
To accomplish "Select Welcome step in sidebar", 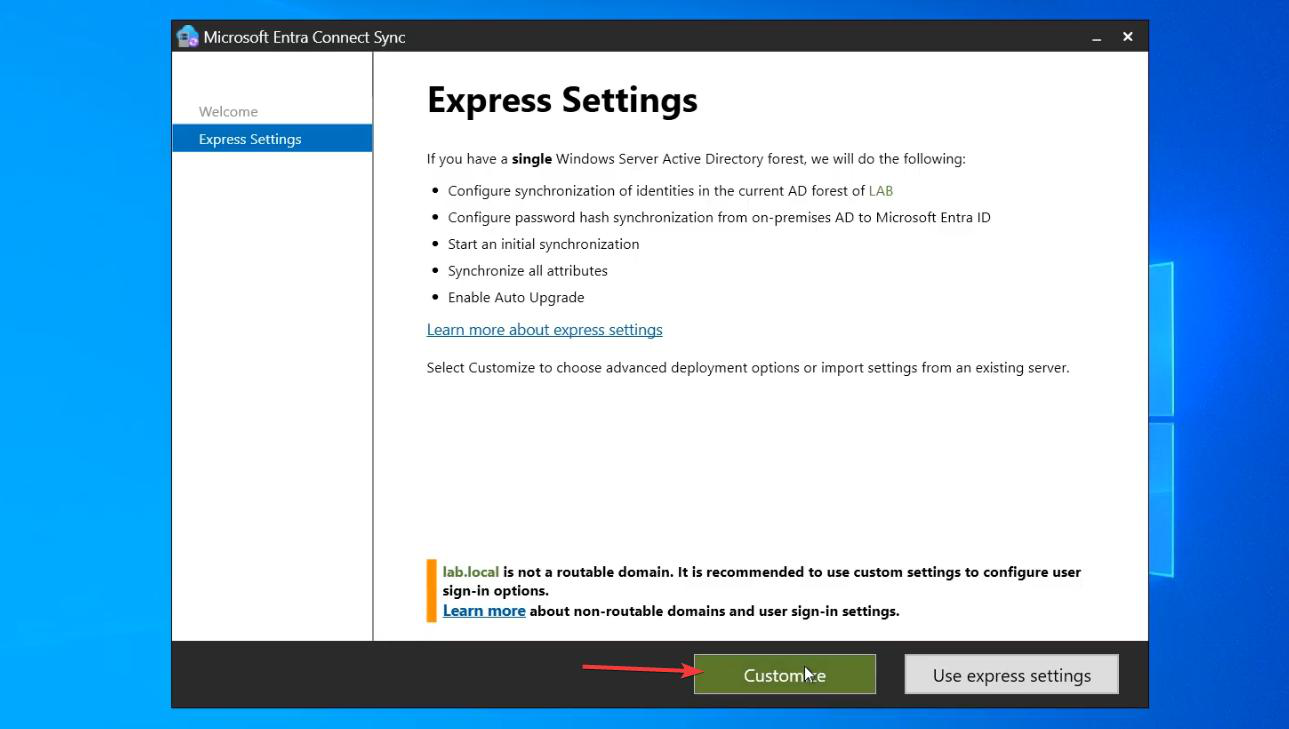I will point(228,112).
